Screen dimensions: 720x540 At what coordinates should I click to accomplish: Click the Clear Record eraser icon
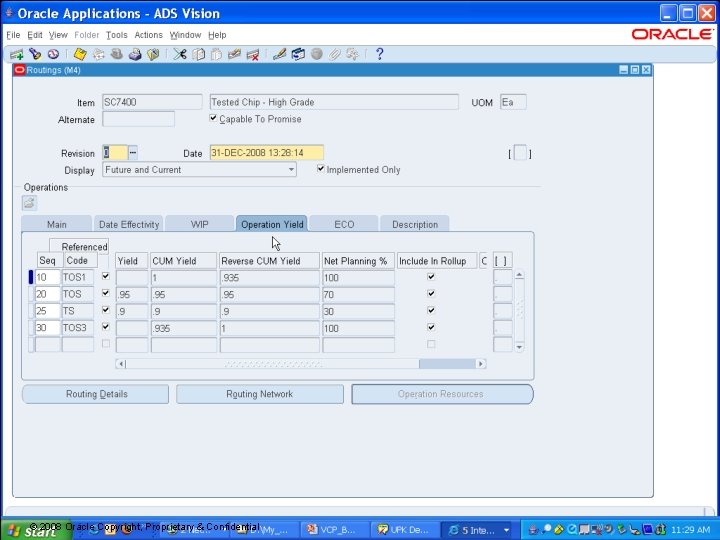coord(234,54)
